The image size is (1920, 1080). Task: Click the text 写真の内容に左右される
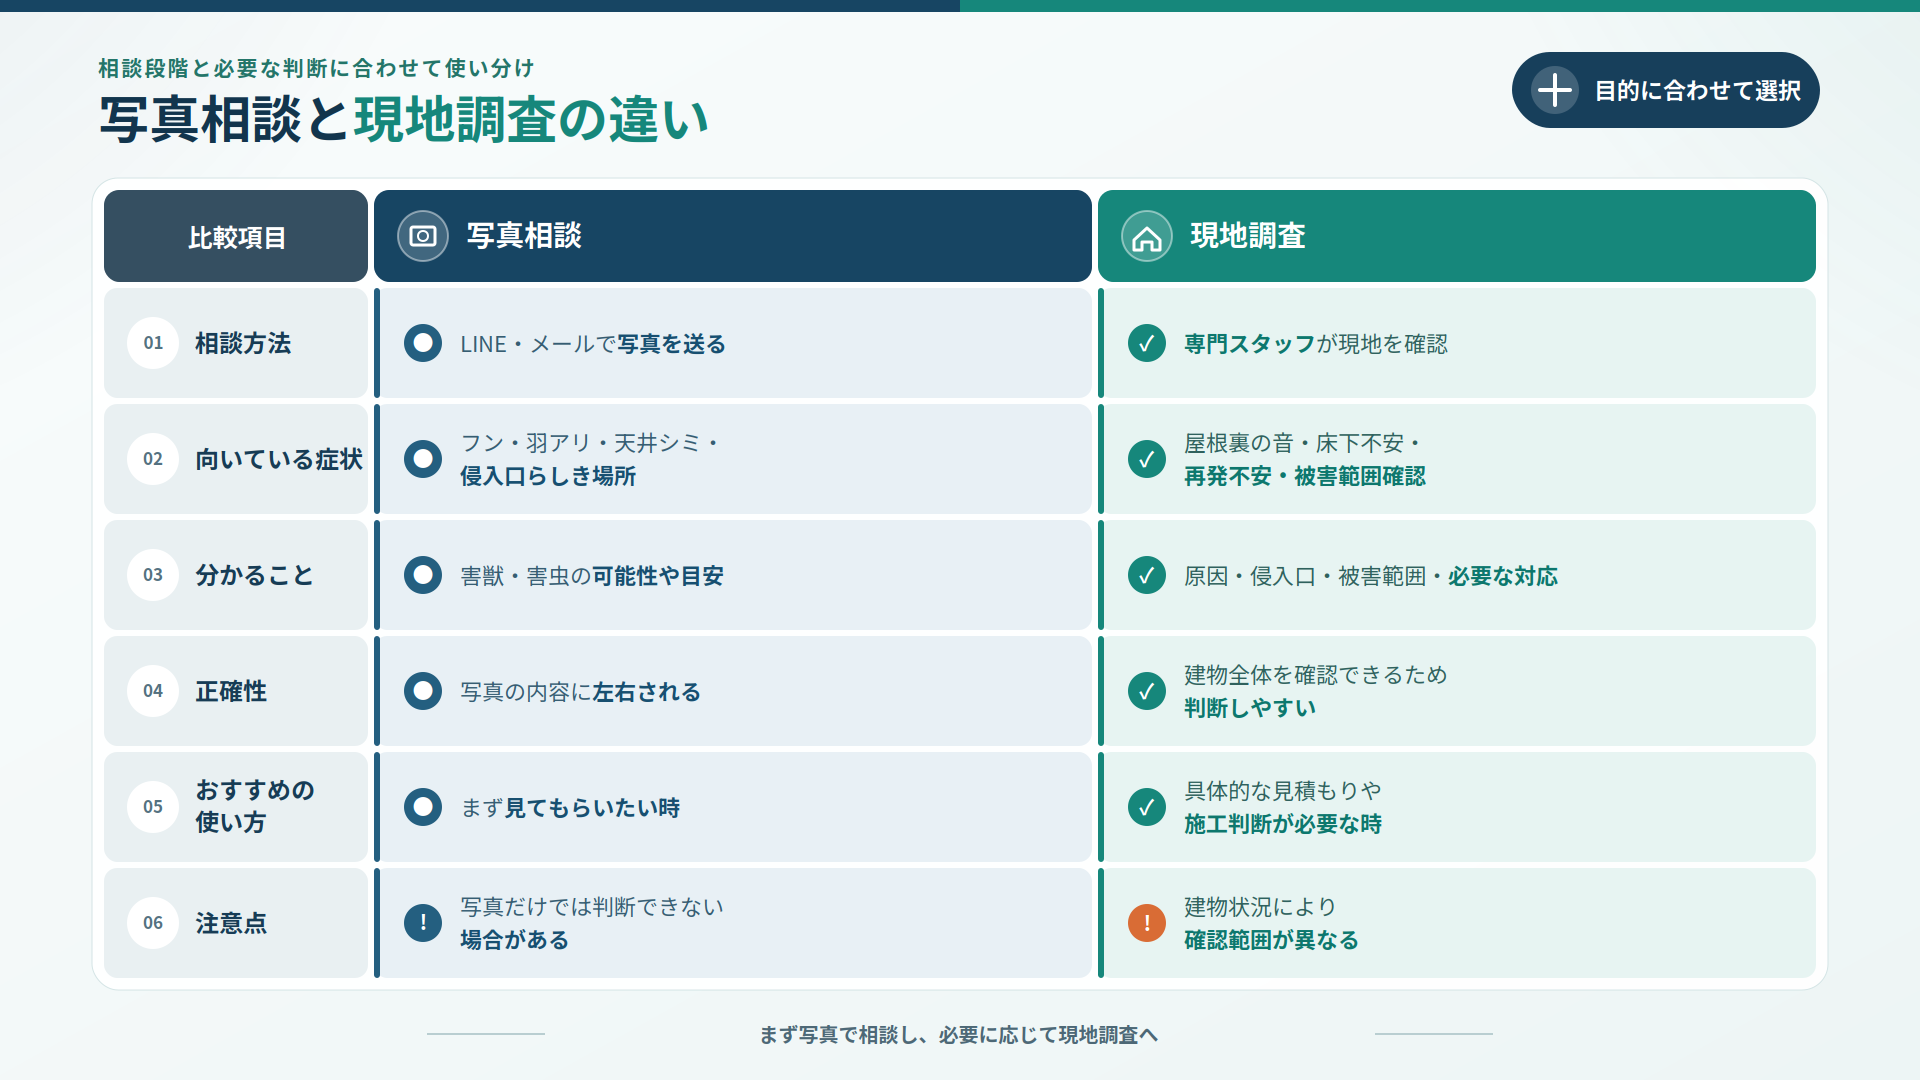(581, 692)
